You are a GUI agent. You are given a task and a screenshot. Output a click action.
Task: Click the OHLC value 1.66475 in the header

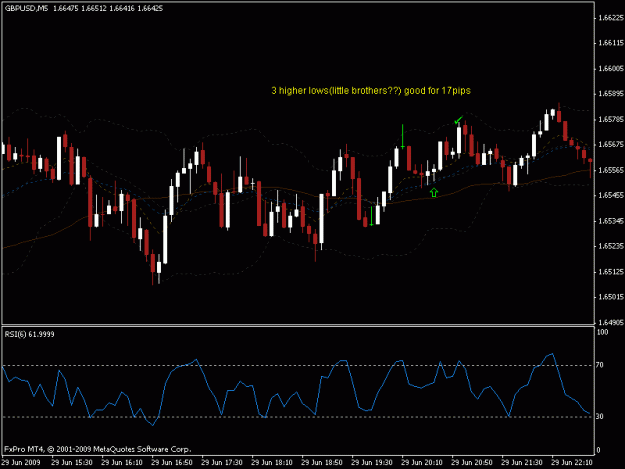(x=65, y=8)
